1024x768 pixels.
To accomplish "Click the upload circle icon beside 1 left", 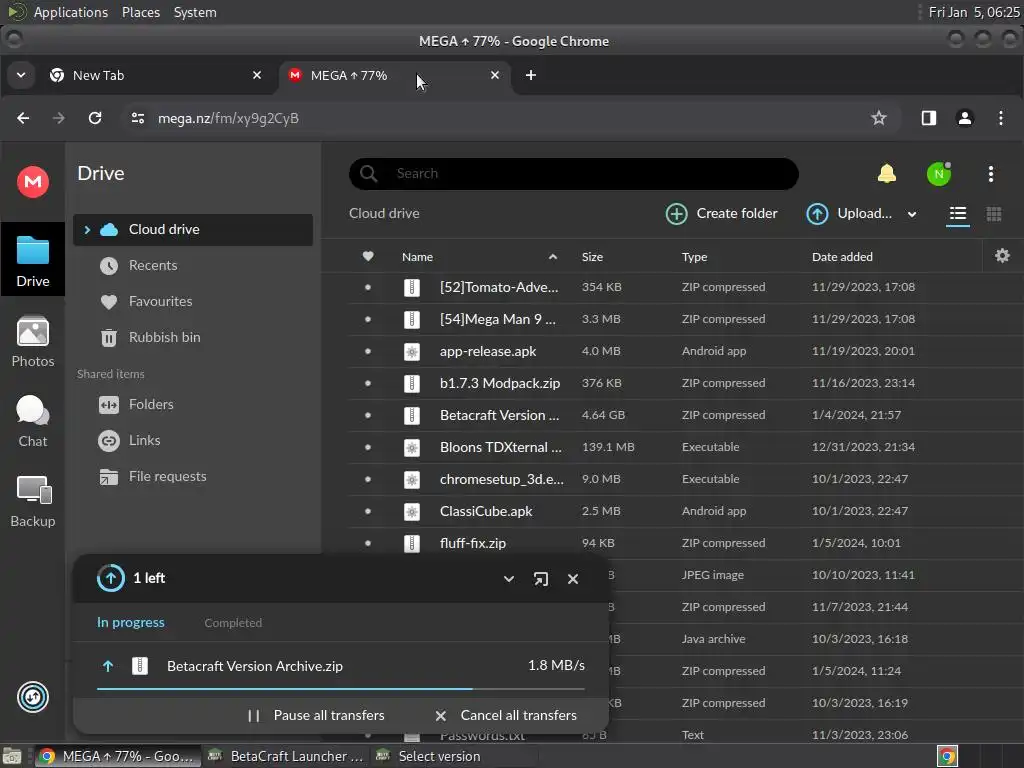I will point(110,578).
